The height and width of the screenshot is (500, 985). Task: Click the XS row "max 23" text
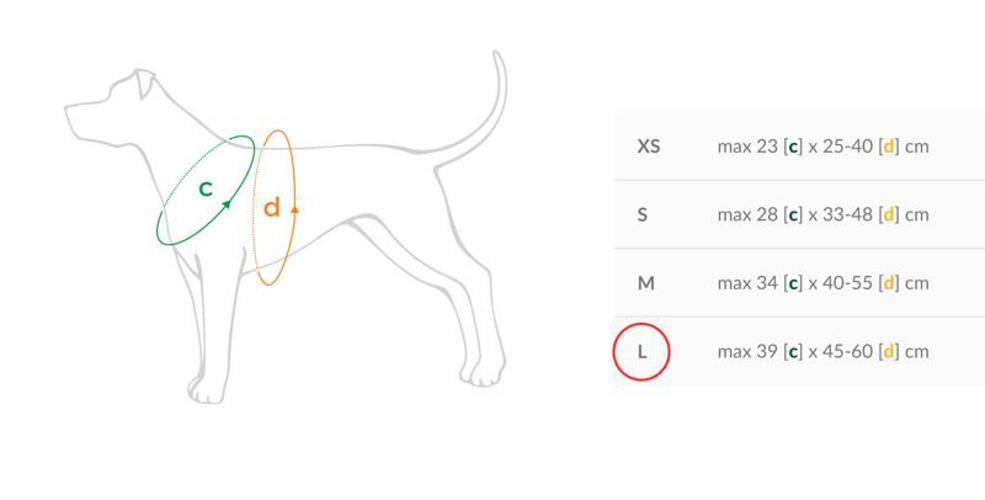(747, 146)
